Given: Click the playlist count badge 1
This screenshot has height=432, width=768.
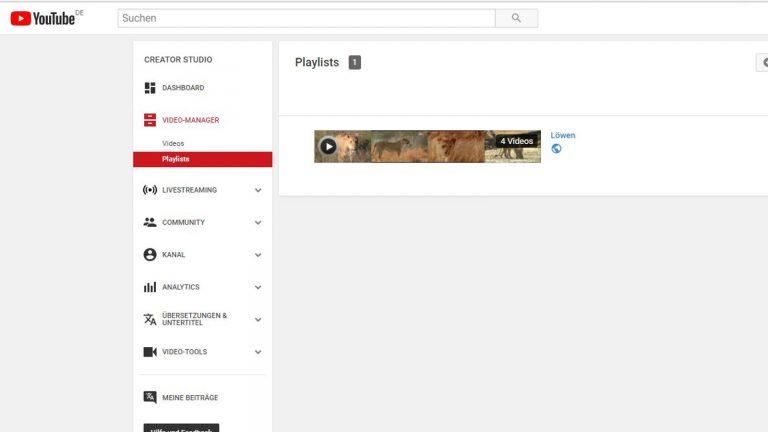Looking at the screenshot, I should point(355,62).
